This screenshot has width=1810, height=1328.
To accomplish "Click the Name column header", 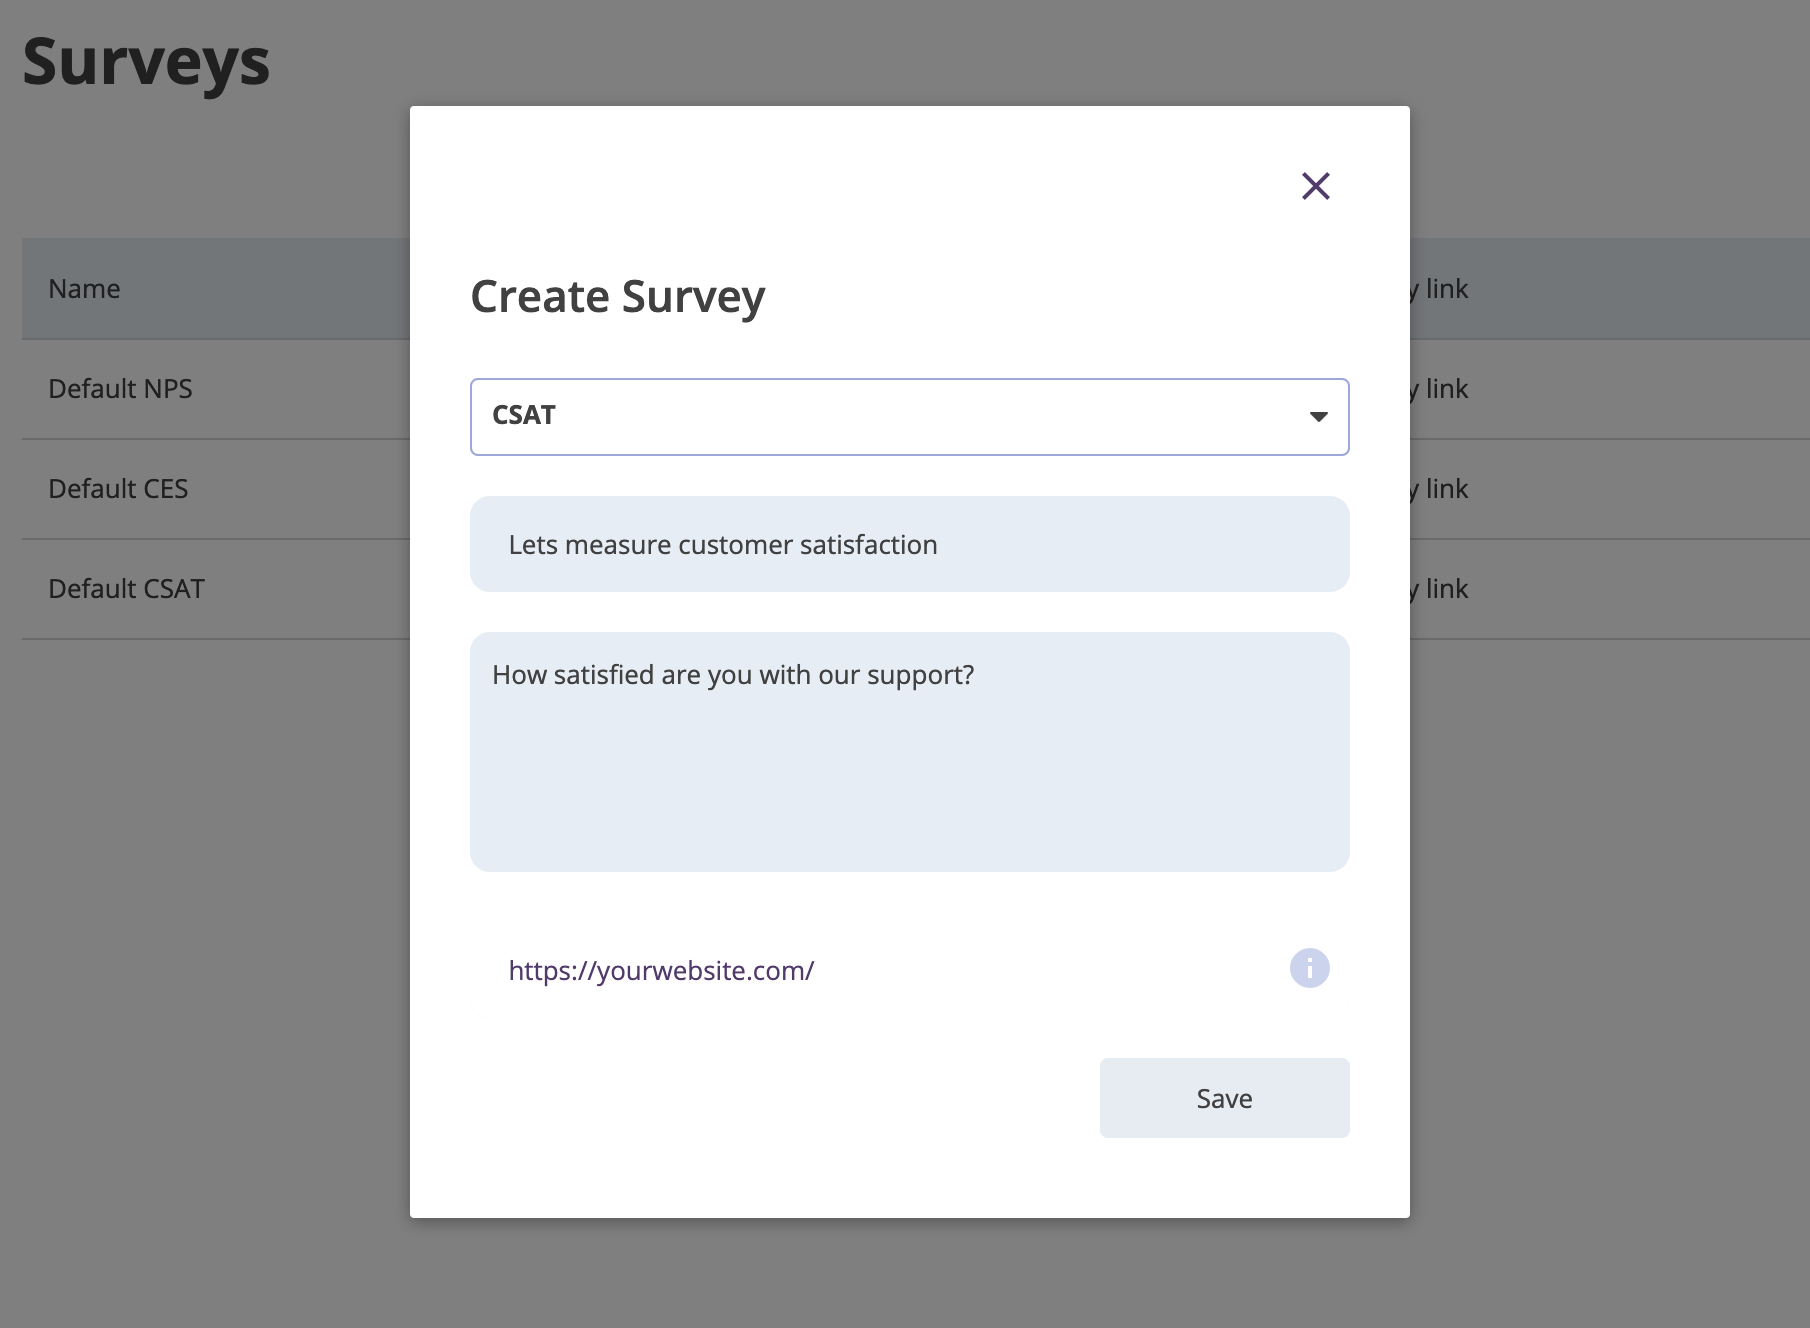I will coord(84,289).
